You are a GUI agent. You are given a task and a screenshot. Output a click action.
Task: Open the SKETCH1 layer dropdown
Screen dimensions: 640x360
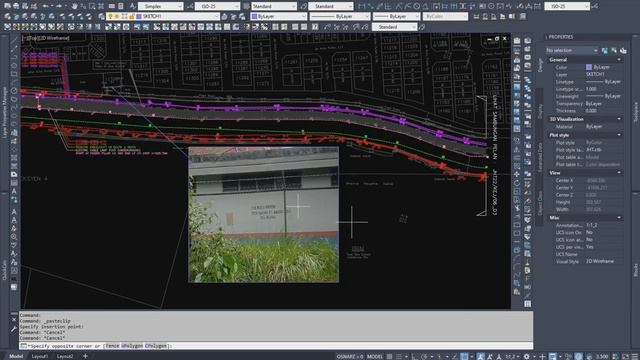[x=163, y=16]
